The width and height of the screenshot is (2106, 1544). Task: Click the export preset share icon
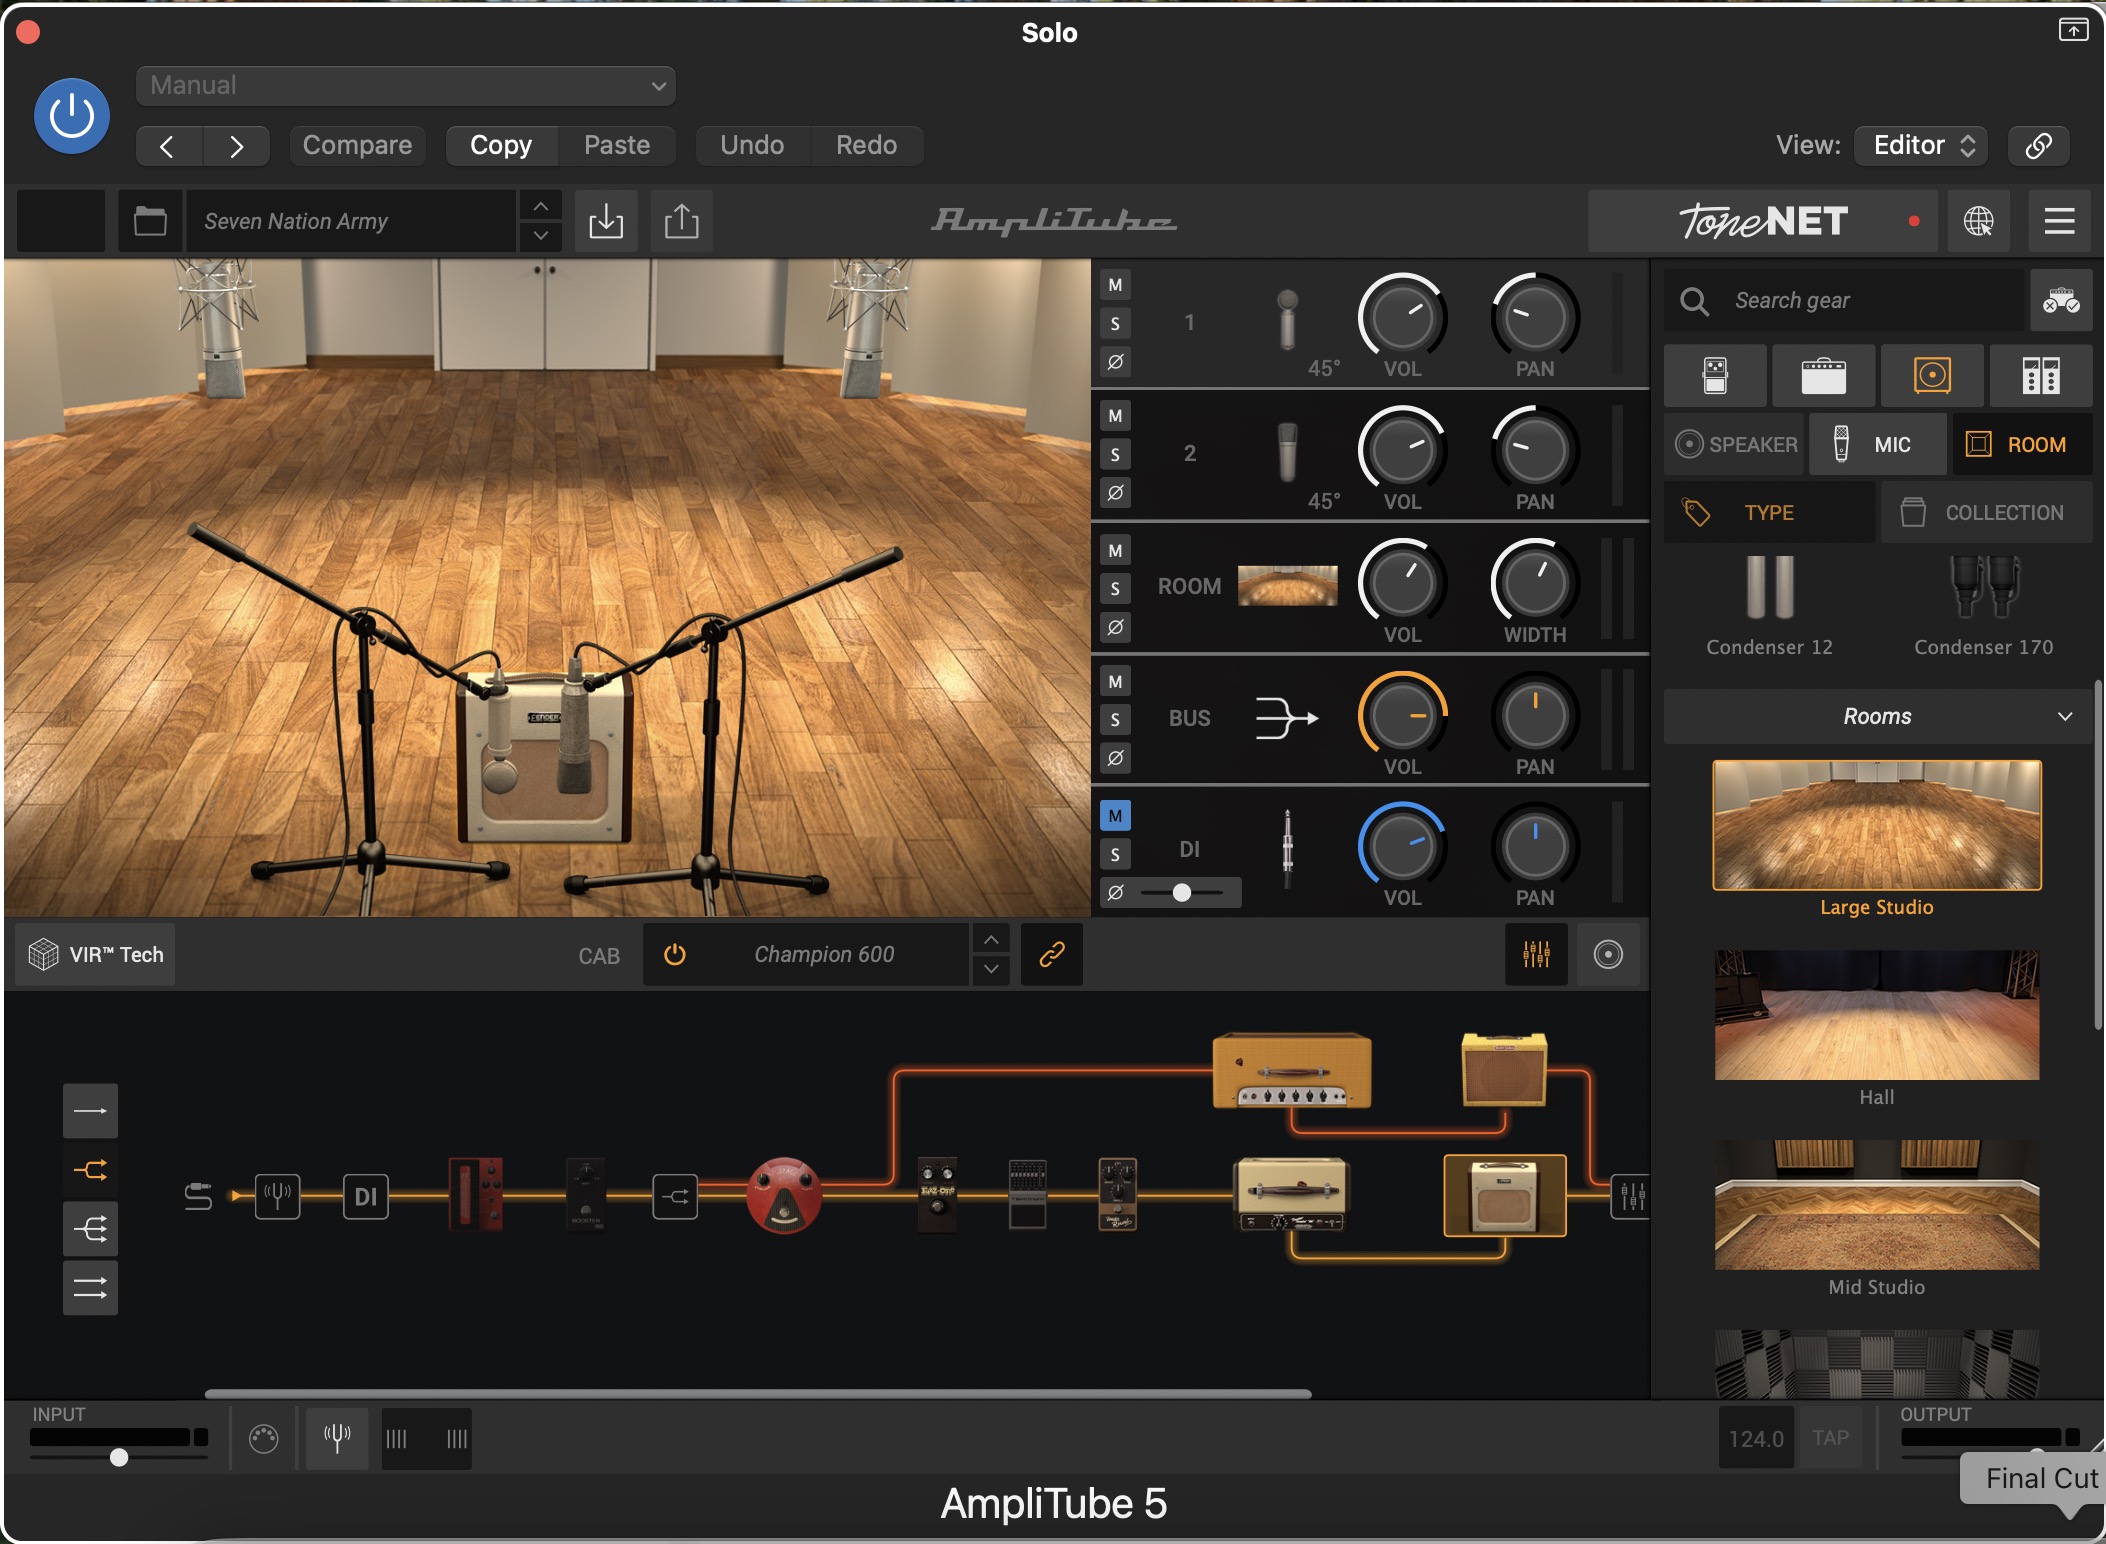pyautogui.click(x=681, y=221)
